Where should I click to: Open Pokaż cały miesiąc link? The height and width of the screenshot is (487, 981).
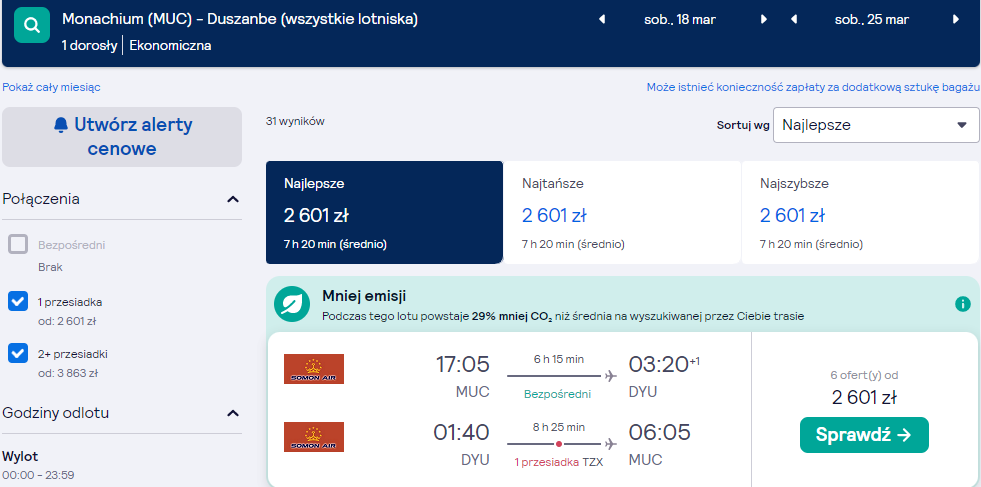coord(51,87)
